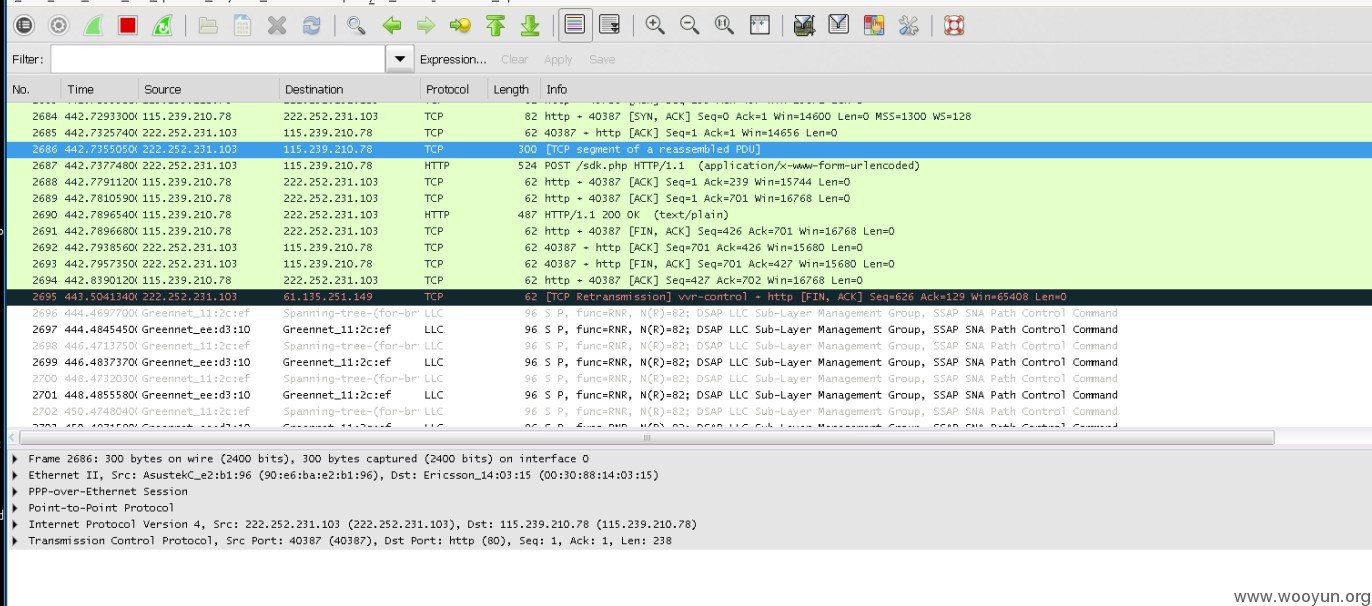Select packet 2699 LLC row
This screenshot has height=606, width=1372.
point(689,362)
